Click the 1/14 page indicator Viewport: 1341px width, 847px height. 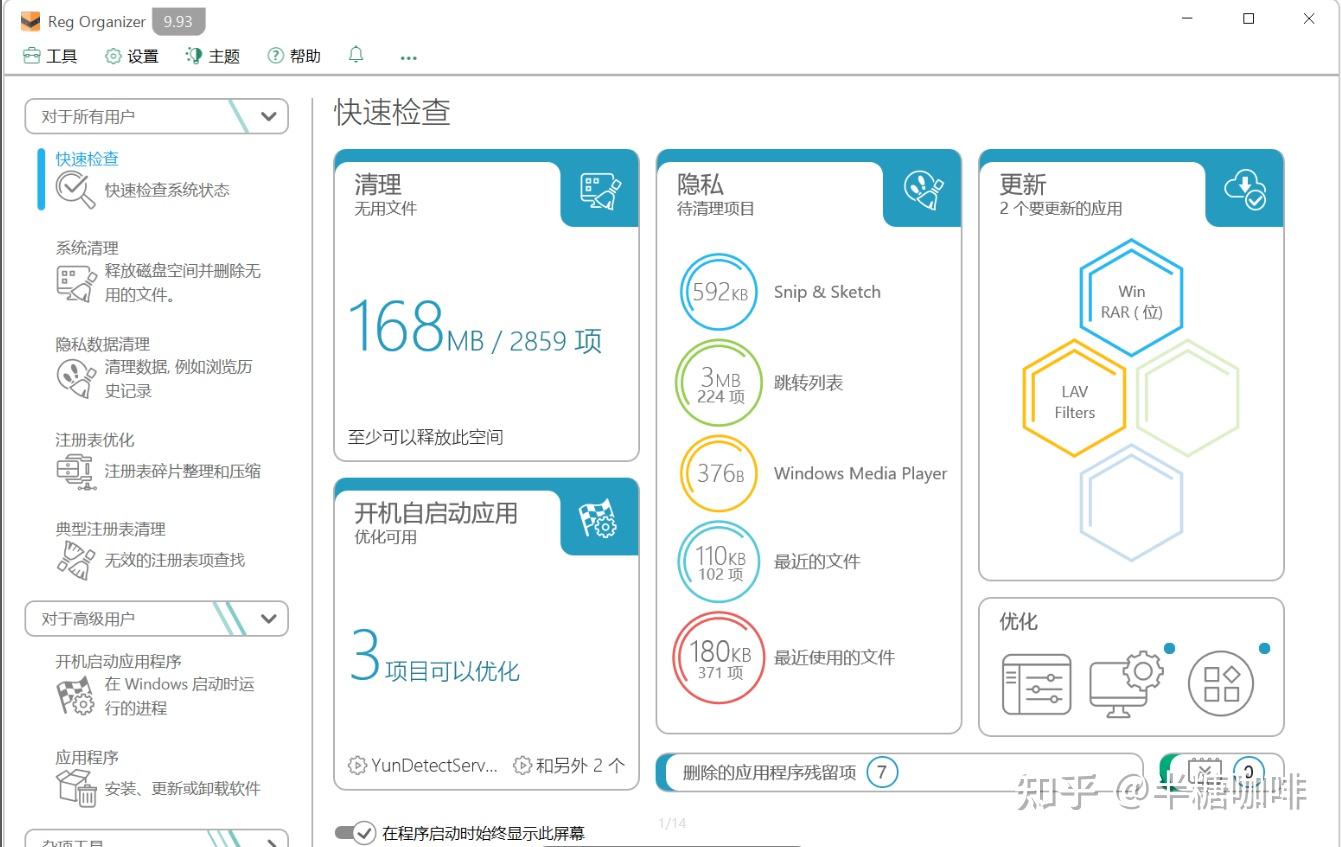(x=672, y=823)
